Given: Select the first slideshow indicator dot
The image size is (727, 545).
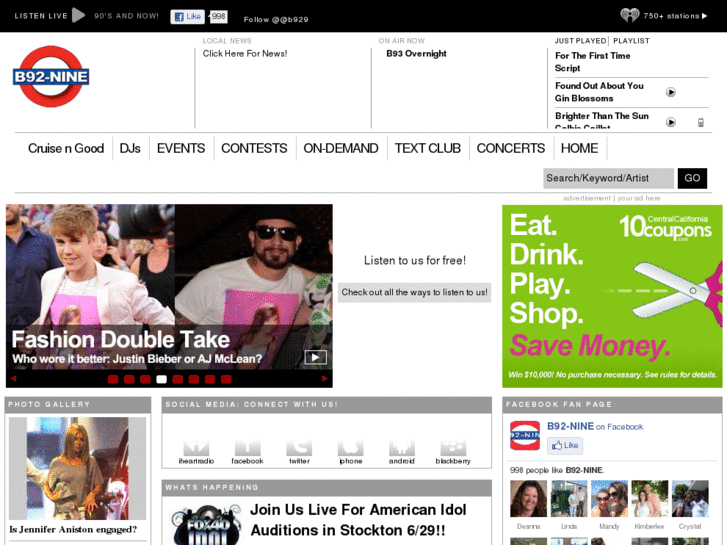Looking at the screenshot, I should click(113, 379).
